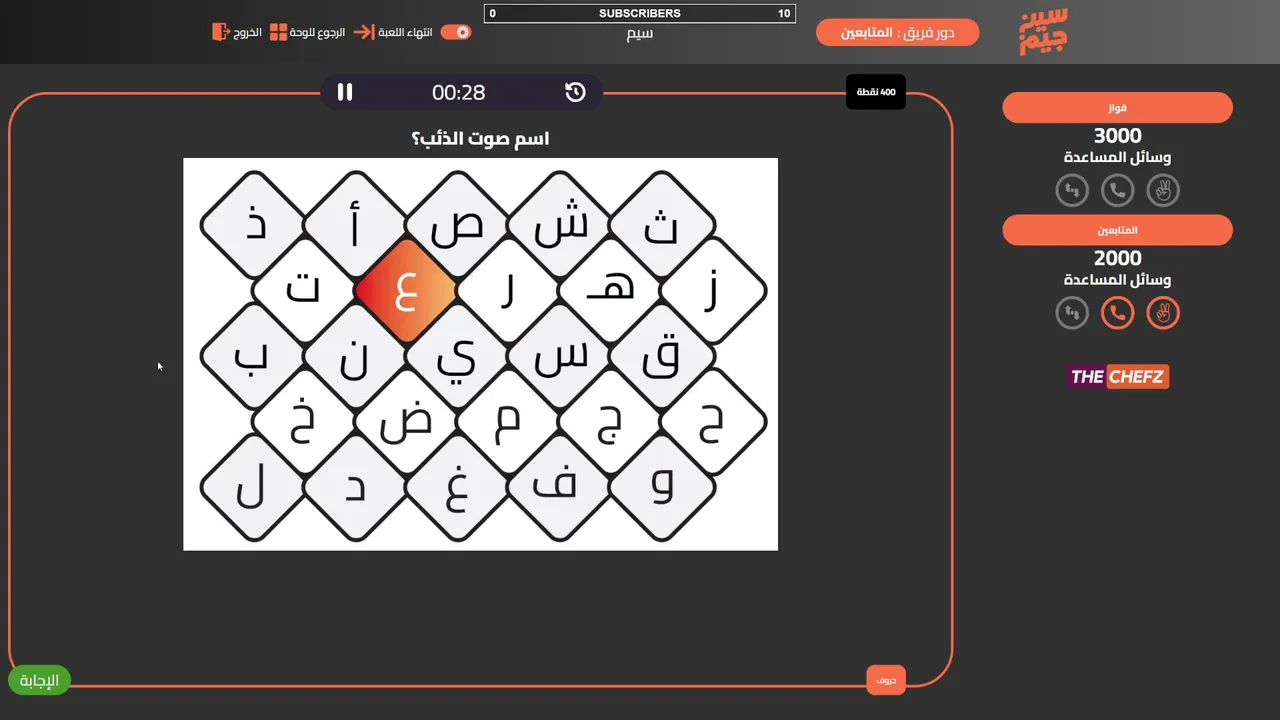Click the دور فريق : المتابعين turn indicator

click(897, 32)
